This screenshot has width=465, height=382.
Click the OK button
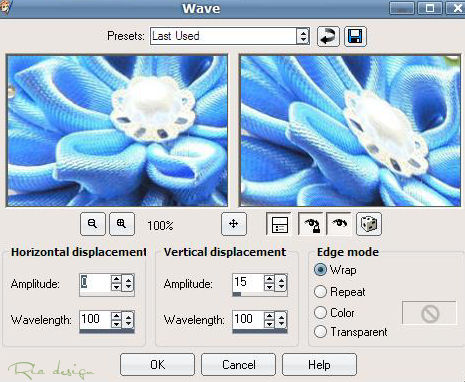pos(157,365)
